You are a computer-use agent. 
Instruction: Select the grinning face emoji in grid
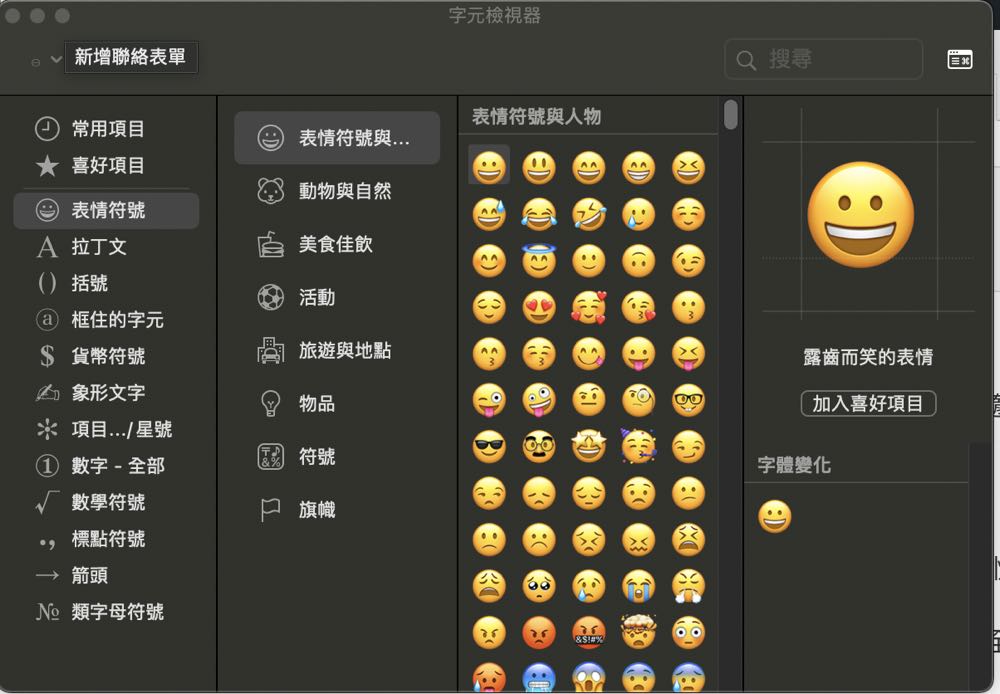coord(489,168)
